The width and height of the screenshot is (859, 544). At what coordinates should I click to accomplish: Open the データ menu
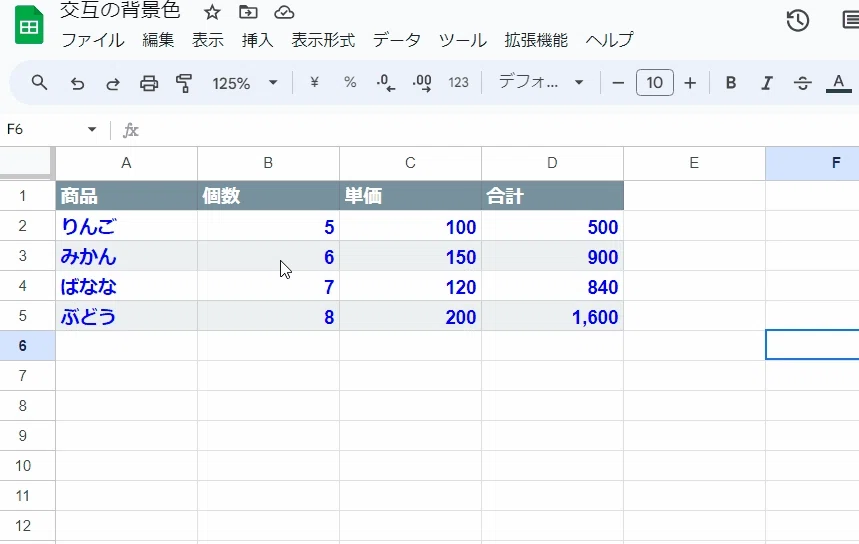(397, 40)
